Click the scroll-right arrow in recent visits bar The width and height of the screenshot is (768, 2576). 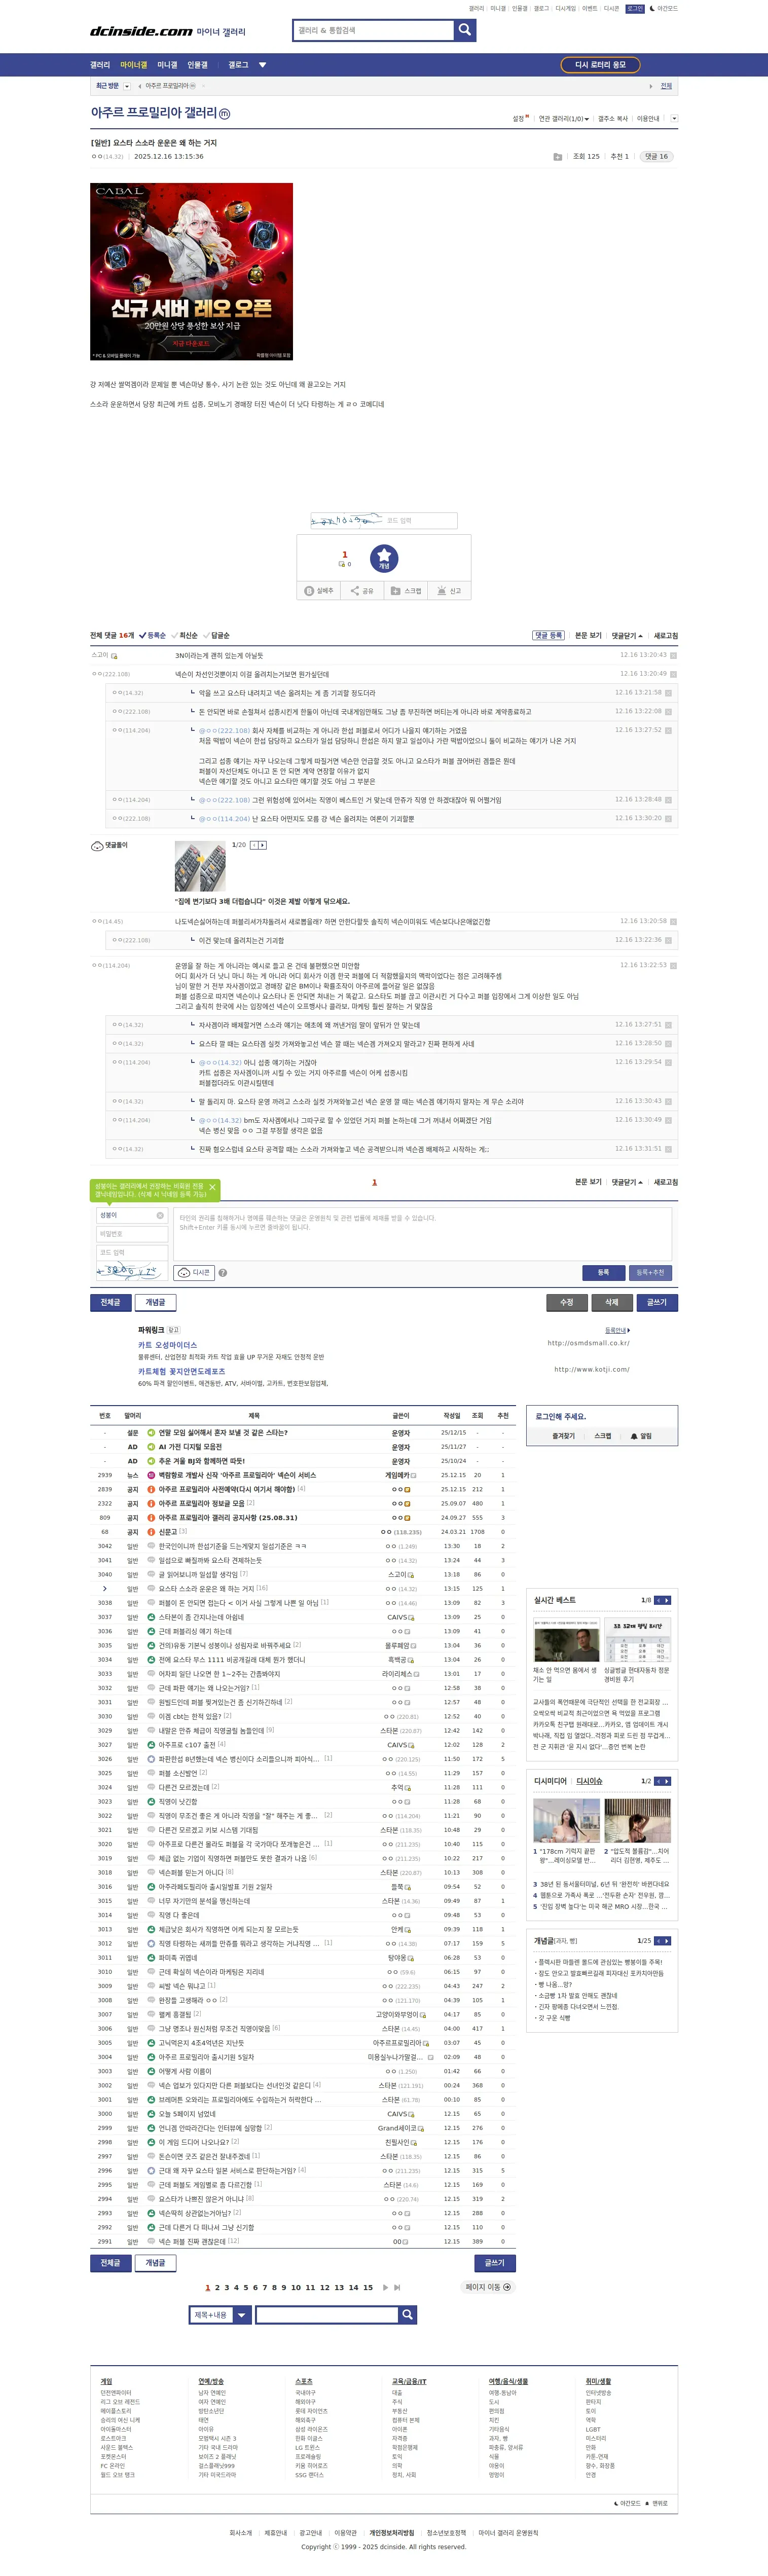(650, 86)
